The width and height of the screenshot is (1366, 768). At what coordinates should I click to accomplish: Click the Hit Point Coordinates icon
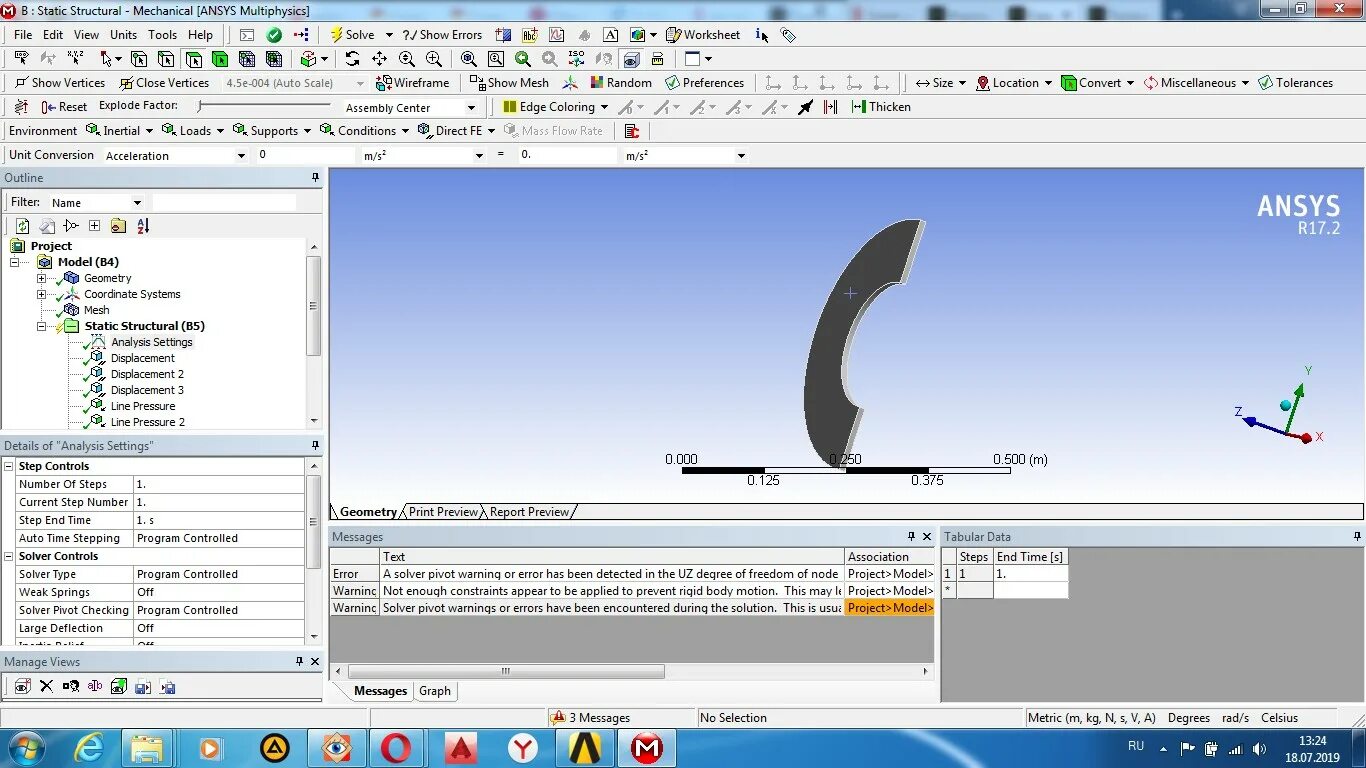pyautogui.click(x=76, y=59)
